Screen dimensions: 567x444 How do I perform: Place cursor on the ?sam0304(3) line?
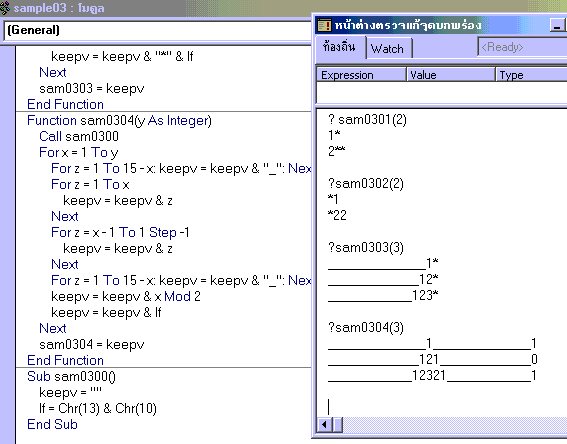[366, 327]
